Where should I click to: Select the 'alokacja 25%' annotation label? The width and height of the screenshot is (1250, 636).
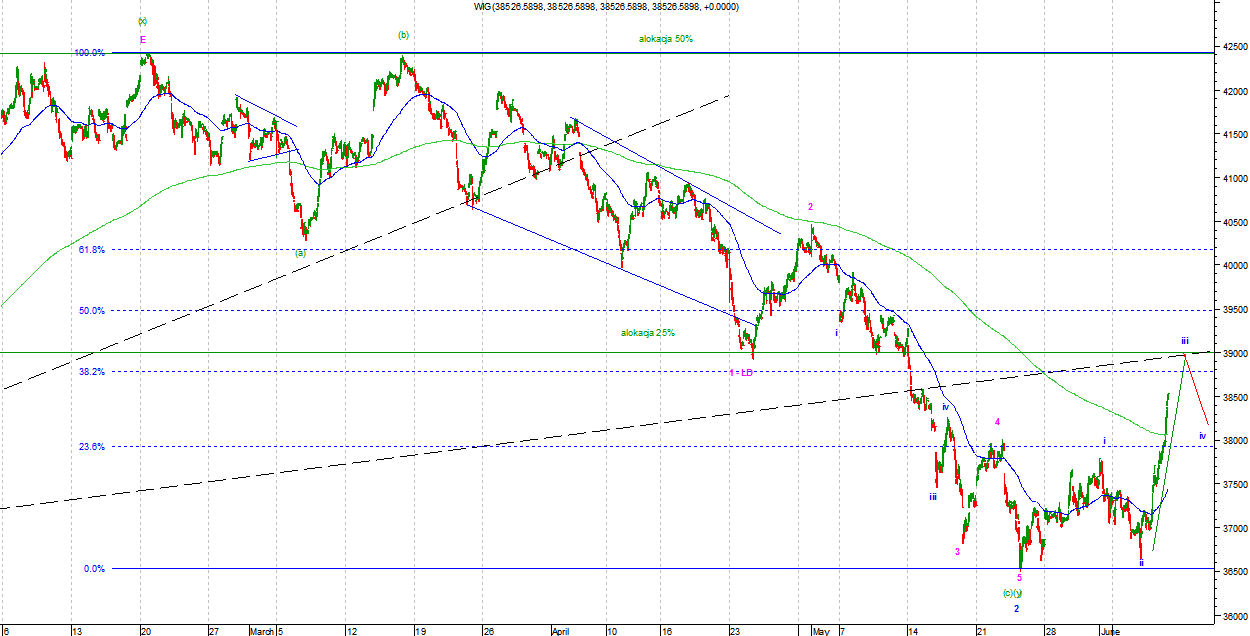click(x=647, y=333)
